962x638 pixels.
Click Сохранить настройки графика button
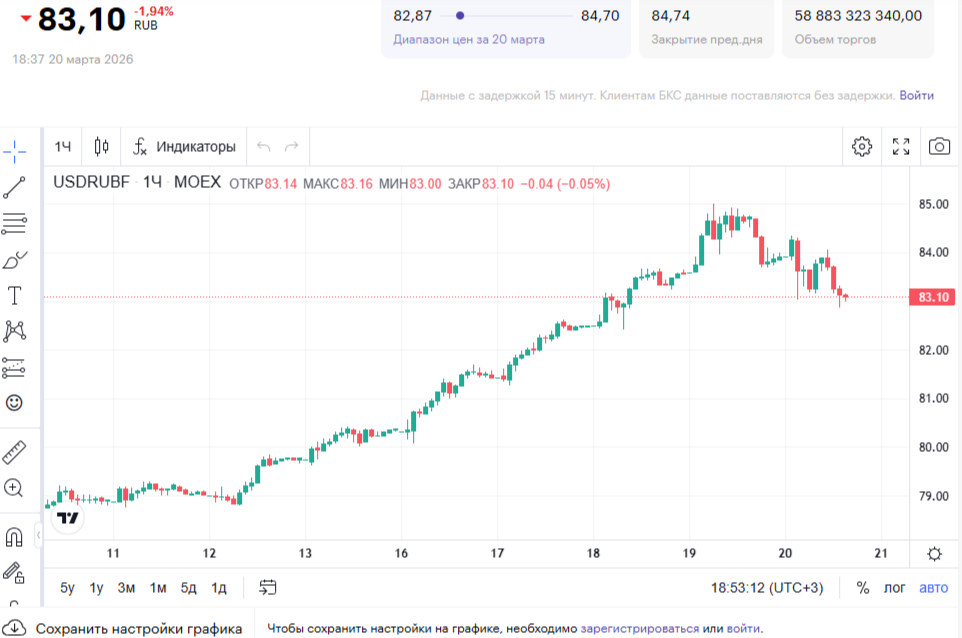(126, 629)
